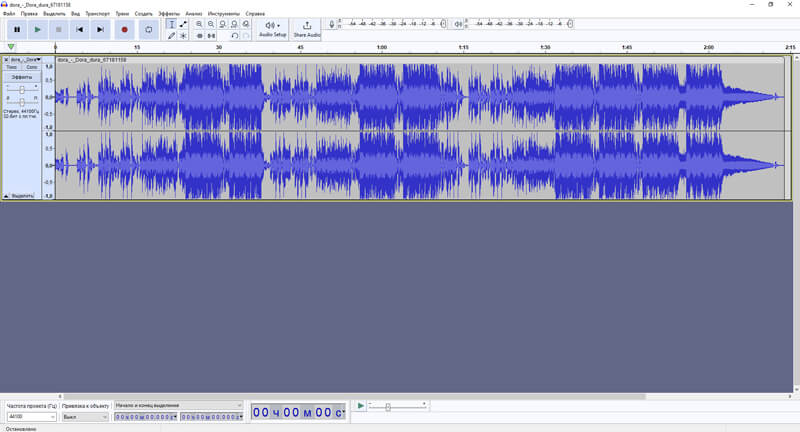The image size is (800, 432).
Task: Open the Анализ menu
Action: point(194,14)
